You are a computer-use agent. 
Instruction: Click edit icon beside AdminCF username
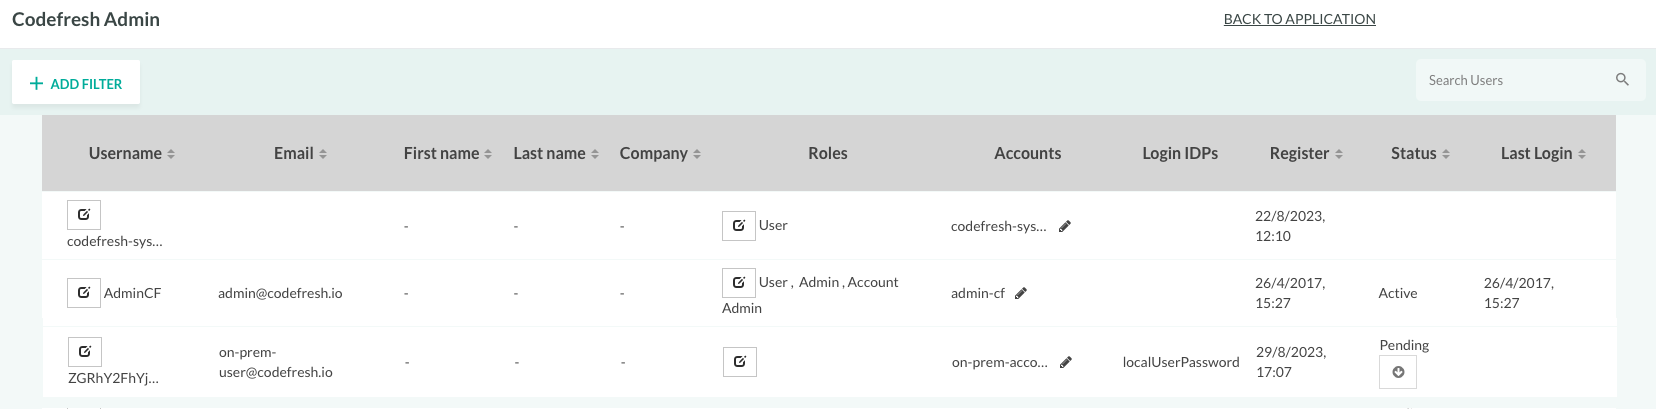click(x=84, y=293)
